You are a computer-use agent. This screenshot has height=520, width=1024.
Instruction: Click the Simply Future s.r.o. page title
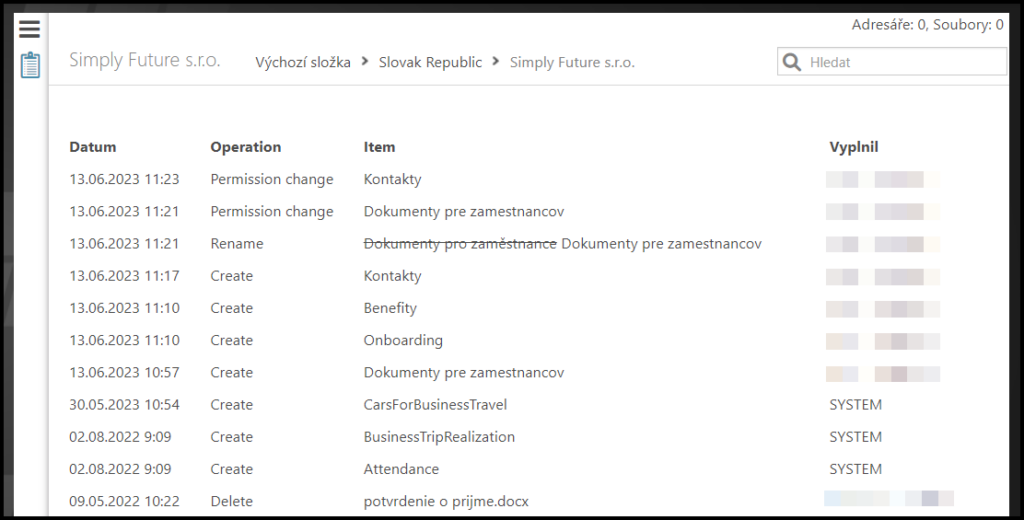coord(145,60)
